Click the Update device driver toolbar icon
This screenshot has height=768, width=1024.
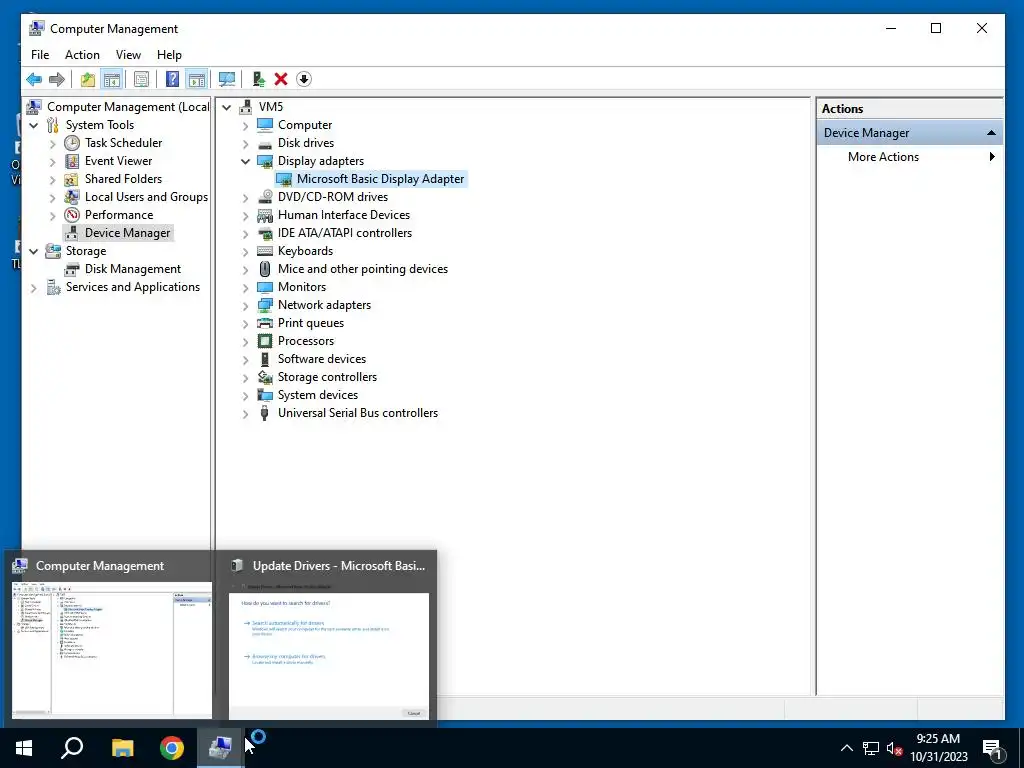259,80
